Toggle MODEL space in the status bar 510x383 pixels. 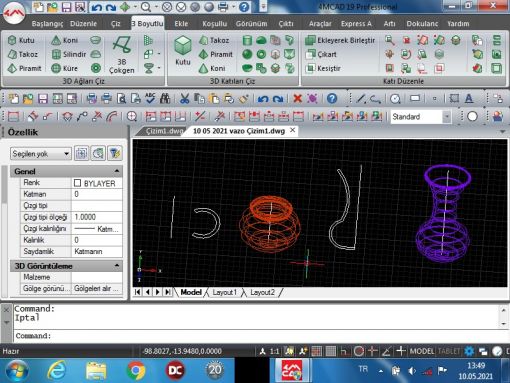422,351
